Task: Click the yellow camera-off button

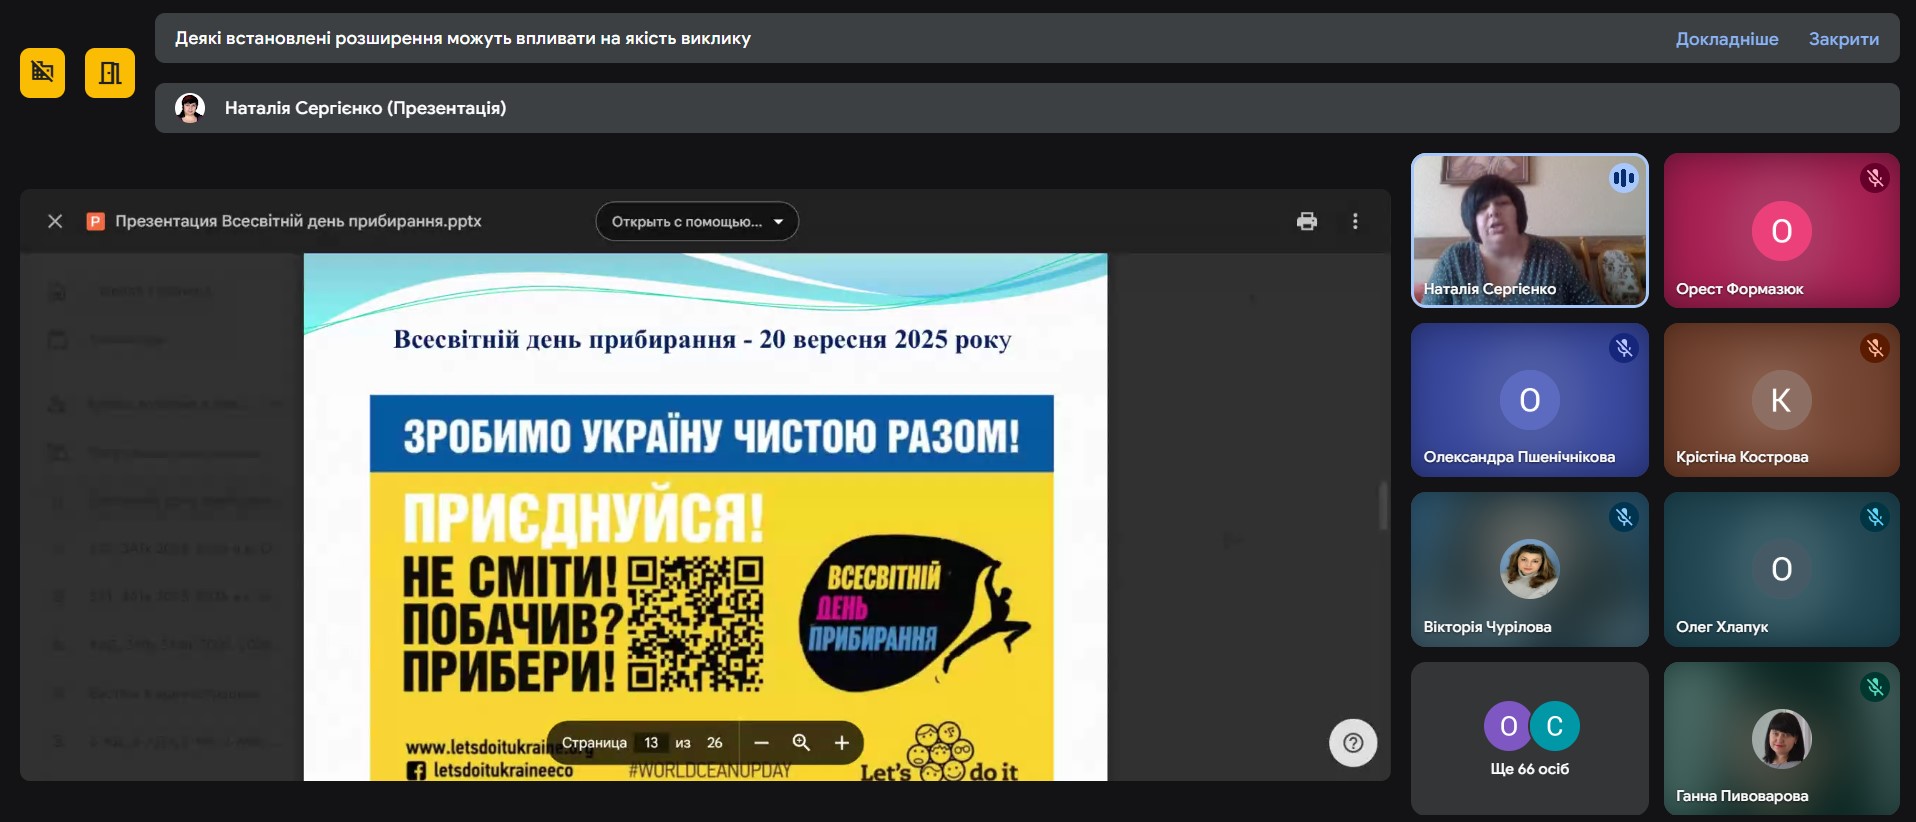Action: (42, 73)
